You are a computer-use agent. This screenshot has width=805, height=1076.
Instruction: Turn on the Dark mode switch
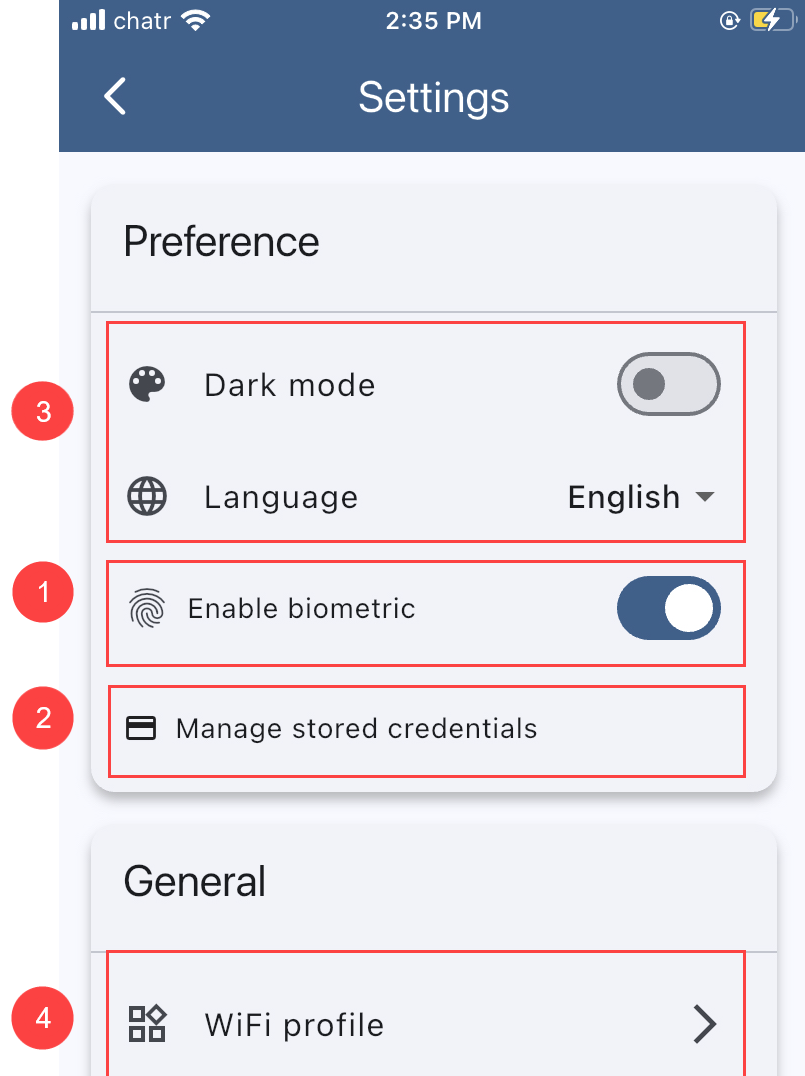[x=668, y=384]
